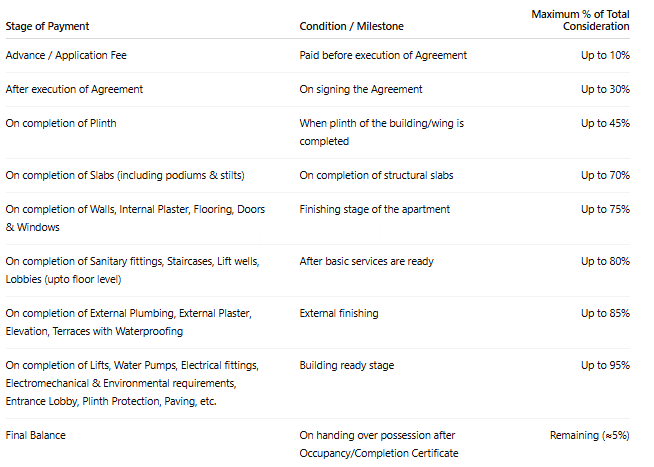Image resolution: width=654 pixels, height=467 pixels.
Task: Click the 'Up to 70%' value
Action: [605, 175]
